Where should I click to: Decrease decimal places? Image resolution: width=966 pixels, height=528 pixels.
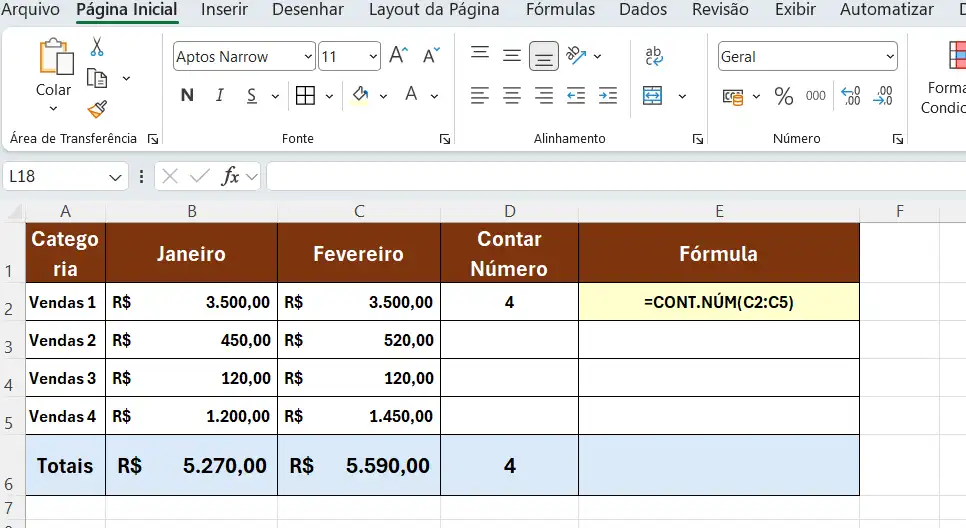(883, 96)
